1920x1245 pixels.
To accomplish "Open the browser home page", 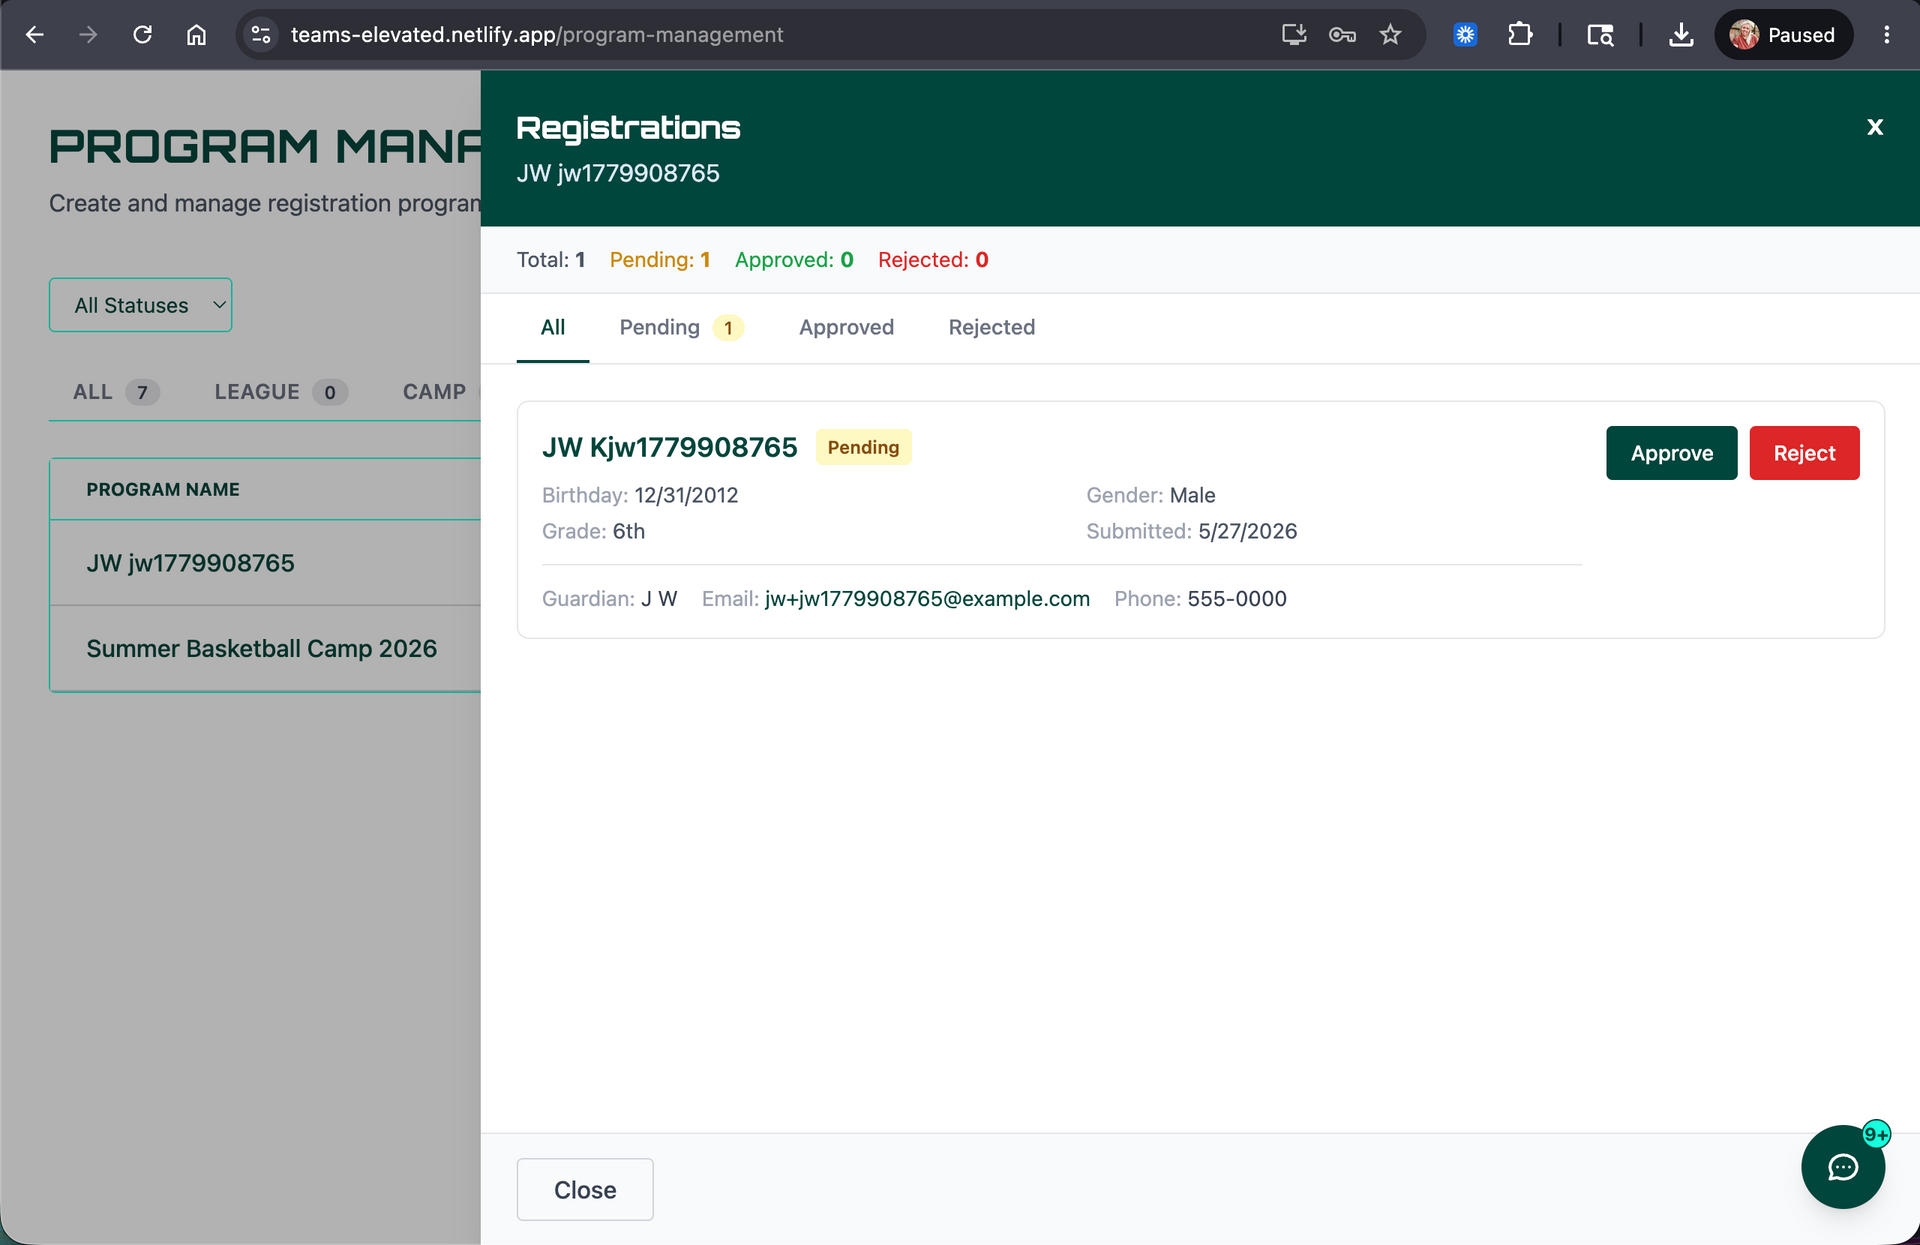I will [196, 35].
